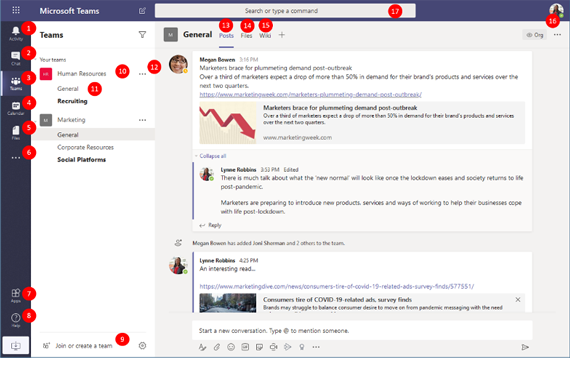The width and height of the screenshot is (570, 369).
Task: Select the Human Resources team
Action: 81,74
